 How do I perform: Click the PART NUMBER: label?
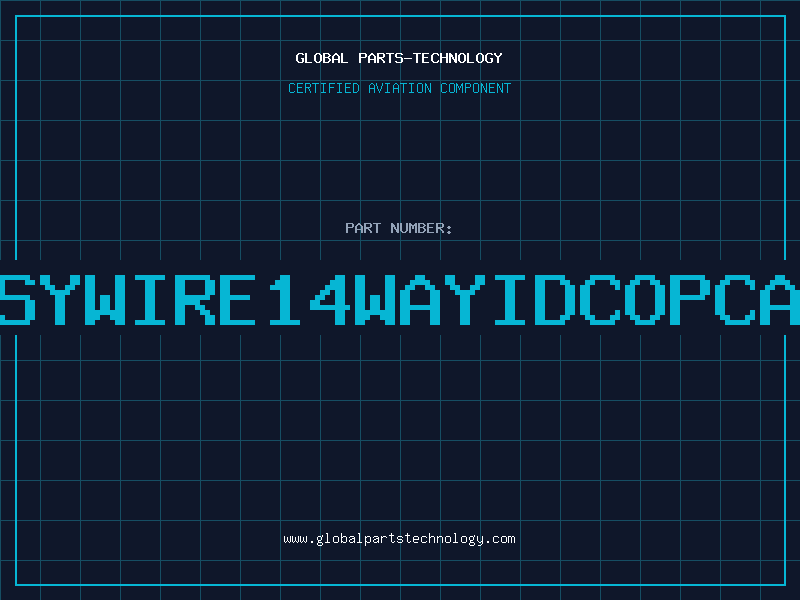pos(399,228)
